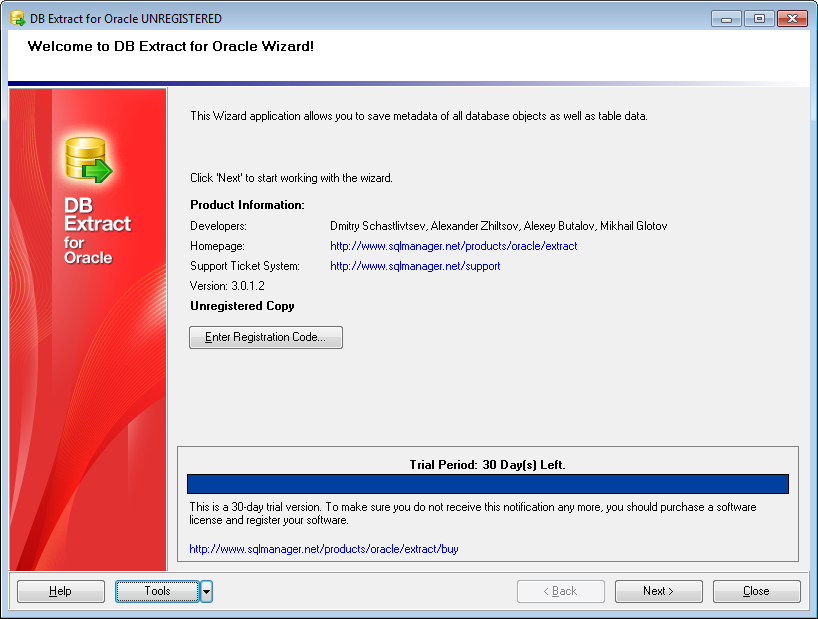Go to the Next wizard step
Image resolution: width=818 pixels, height=619 pixels.
pyautogui.click(x=658, y=591)
